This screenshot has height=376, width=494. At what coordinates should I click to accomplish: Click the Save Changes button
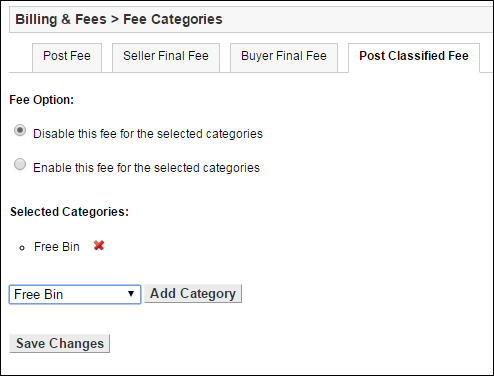pyautogui.click(x=60, y=343)
